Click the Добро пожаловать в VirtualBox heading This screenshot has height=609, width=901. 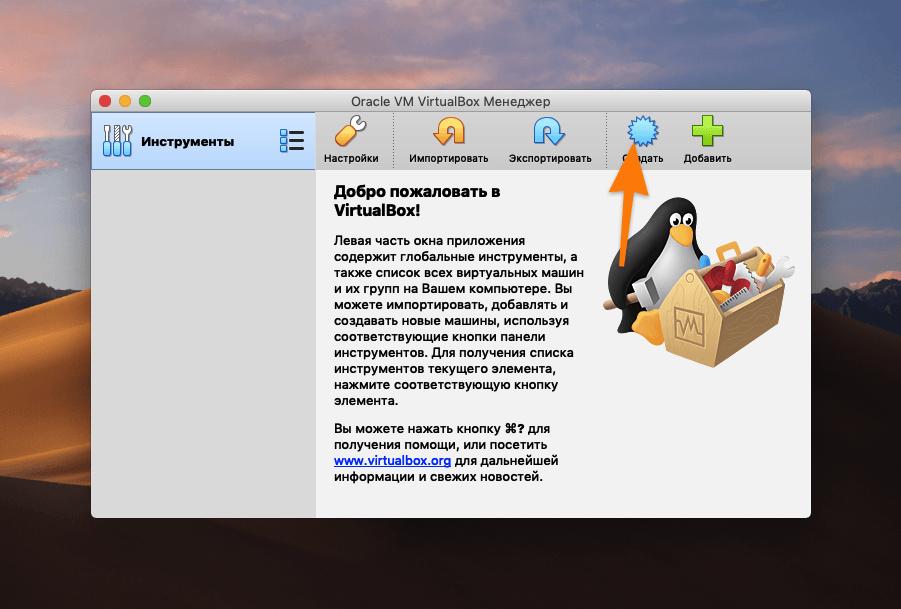[416, 200]
